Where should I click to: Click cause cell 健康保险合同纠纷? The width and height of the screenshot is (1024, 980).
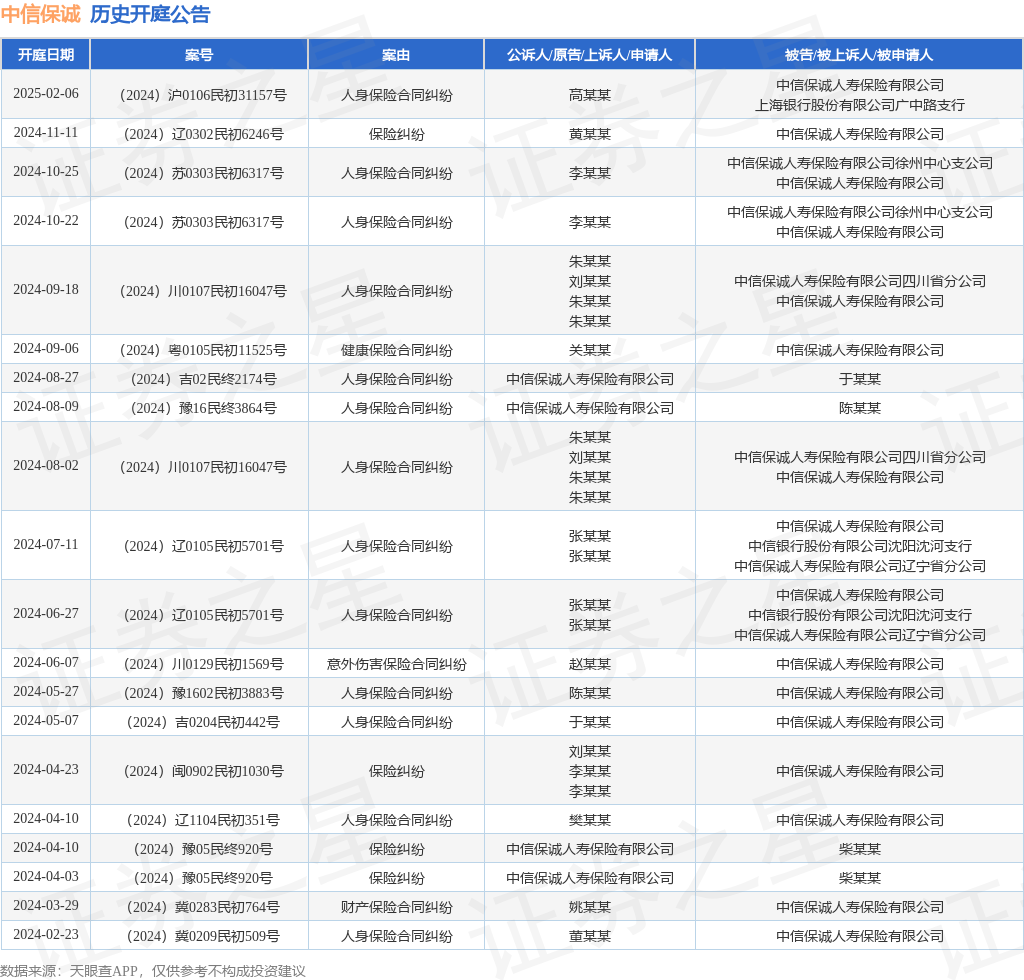point(396,351)
